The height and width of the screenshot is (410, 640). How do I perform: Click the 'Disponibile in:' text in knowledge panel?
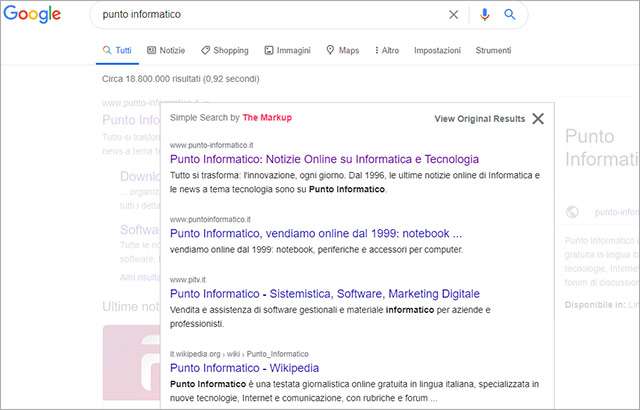click(595, 305)
